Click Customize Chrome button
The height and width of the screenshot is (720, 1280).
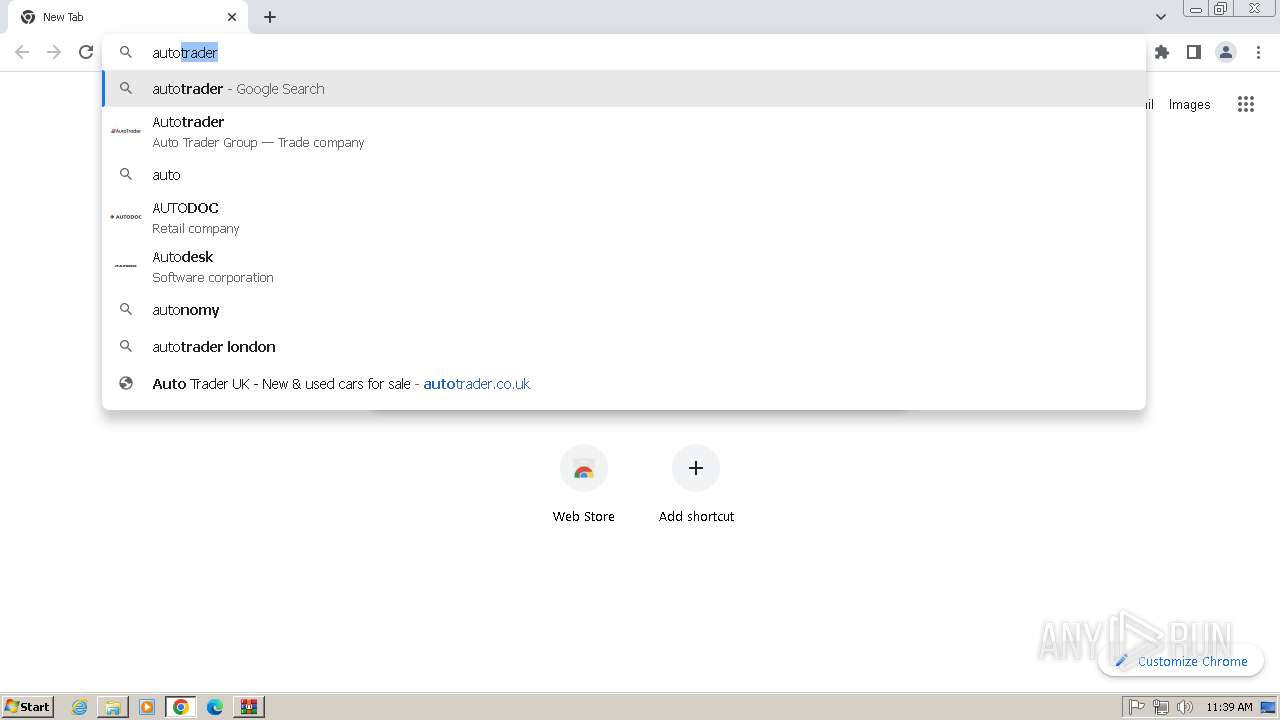[x=1181, y=661]
